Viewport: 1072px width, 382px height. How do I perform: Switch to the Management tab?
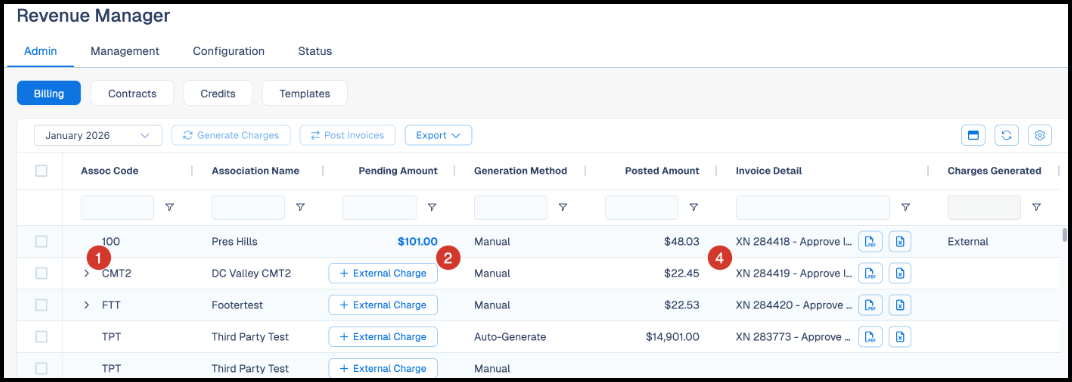(x=125, y=51)
